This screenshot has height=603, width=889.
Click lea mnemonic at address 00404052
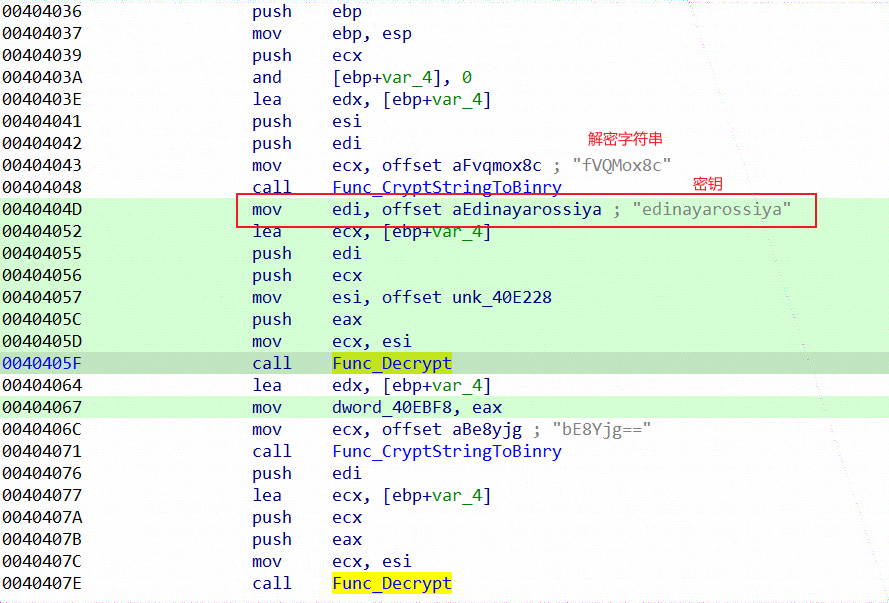[266, 232]
